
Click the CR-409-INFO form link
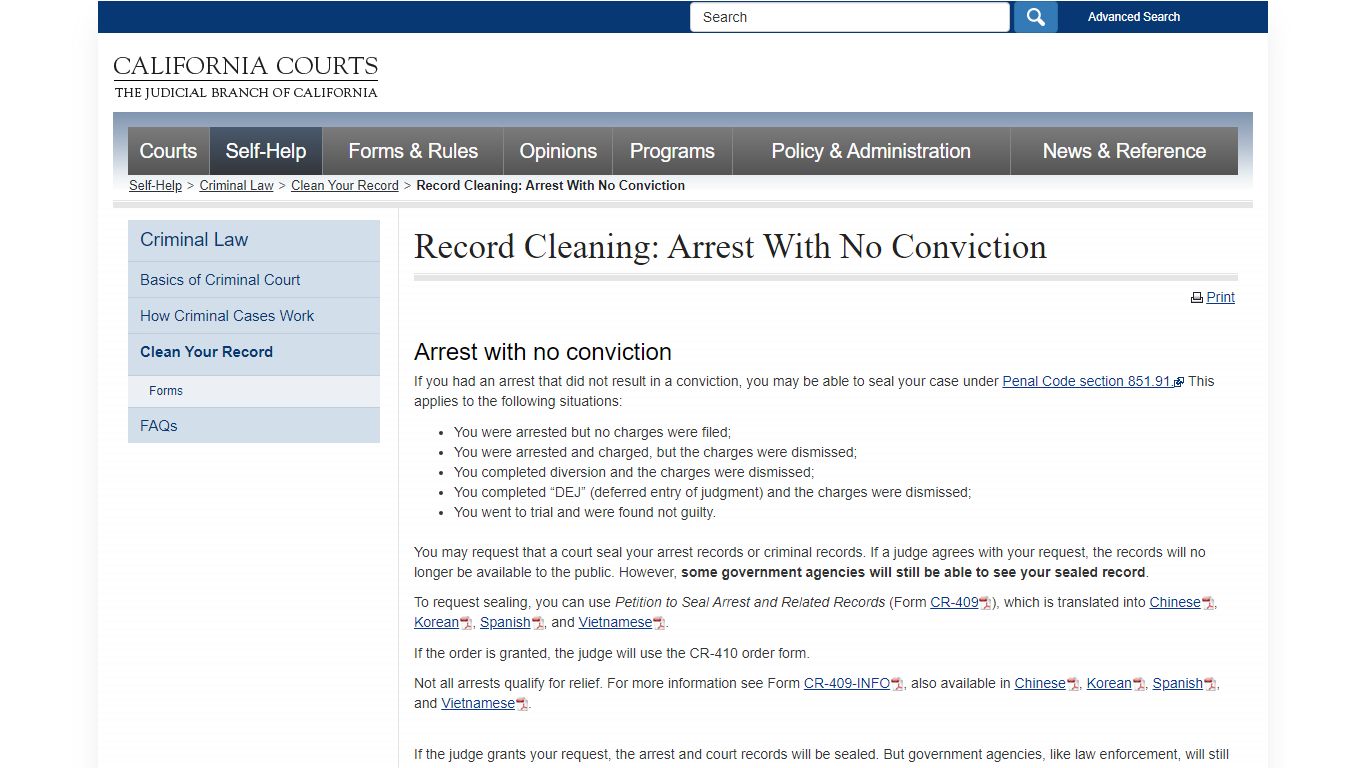[x=846, y=683]
